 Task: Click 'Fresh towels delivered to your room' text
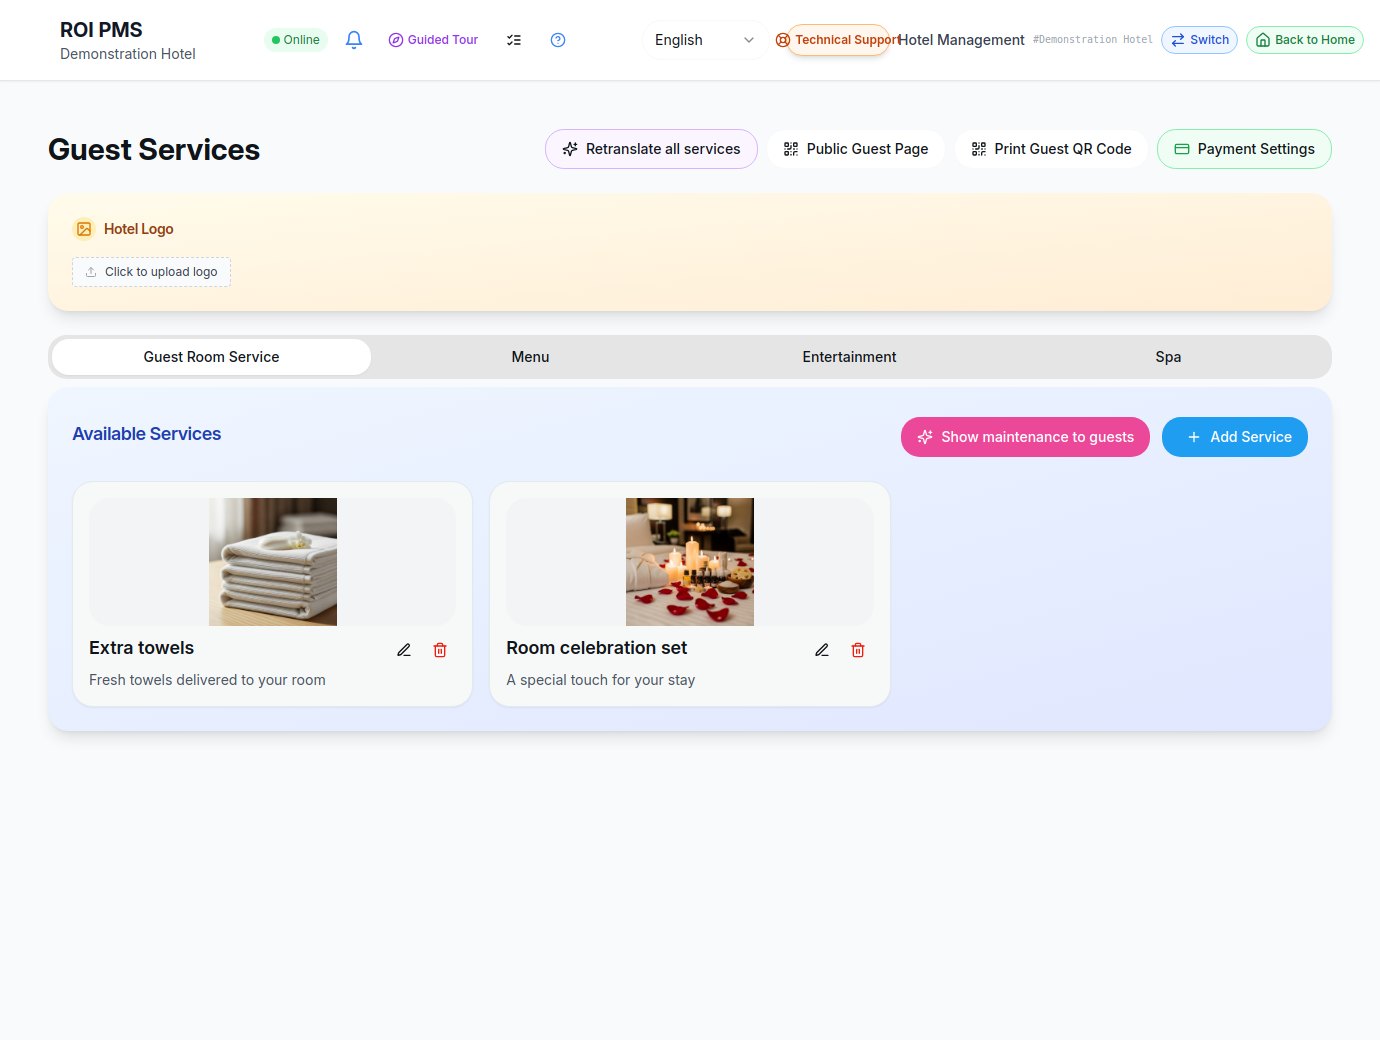click(207, 680)
